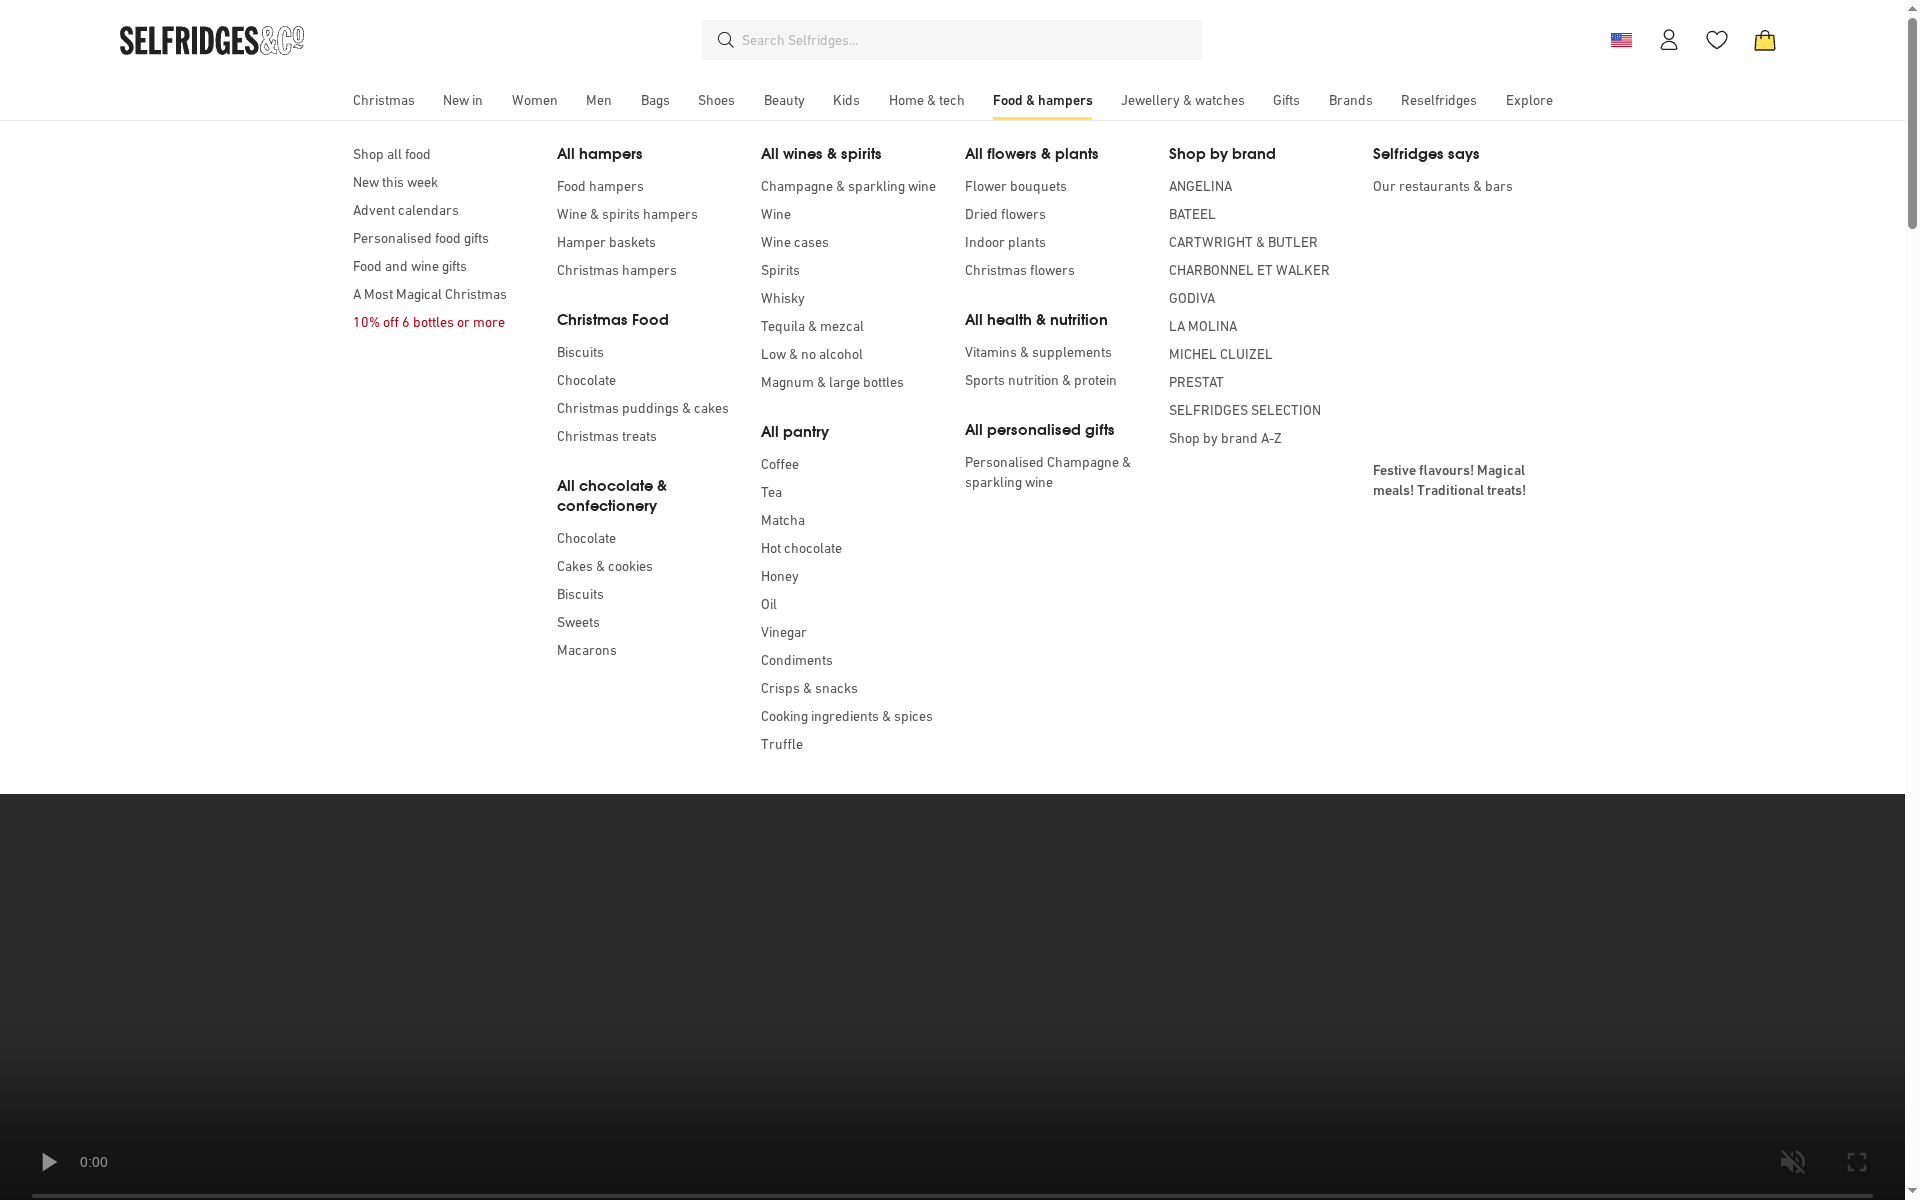Type in the Search Selfridges field
This screenshot has height=1200, width=1920.
click(x=950, y=40)
